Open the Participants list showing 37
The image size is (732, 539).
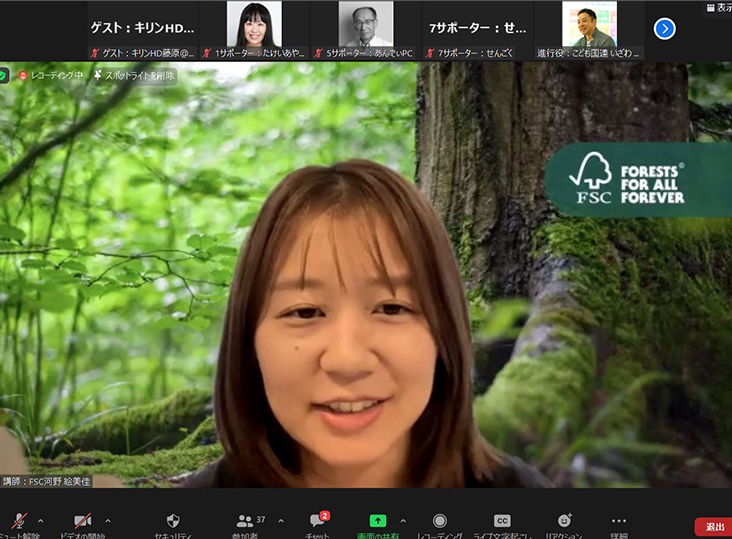[246, 521]
